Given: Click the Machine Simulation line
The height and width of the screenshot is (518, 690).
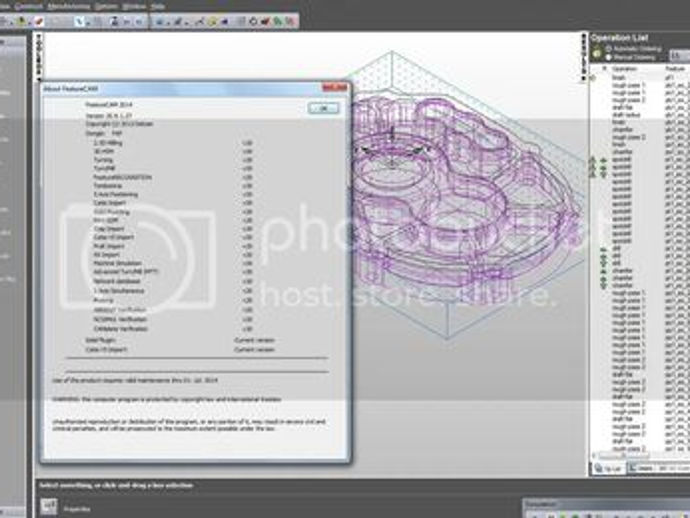Looking at the screenshot, I should (117, 263).
